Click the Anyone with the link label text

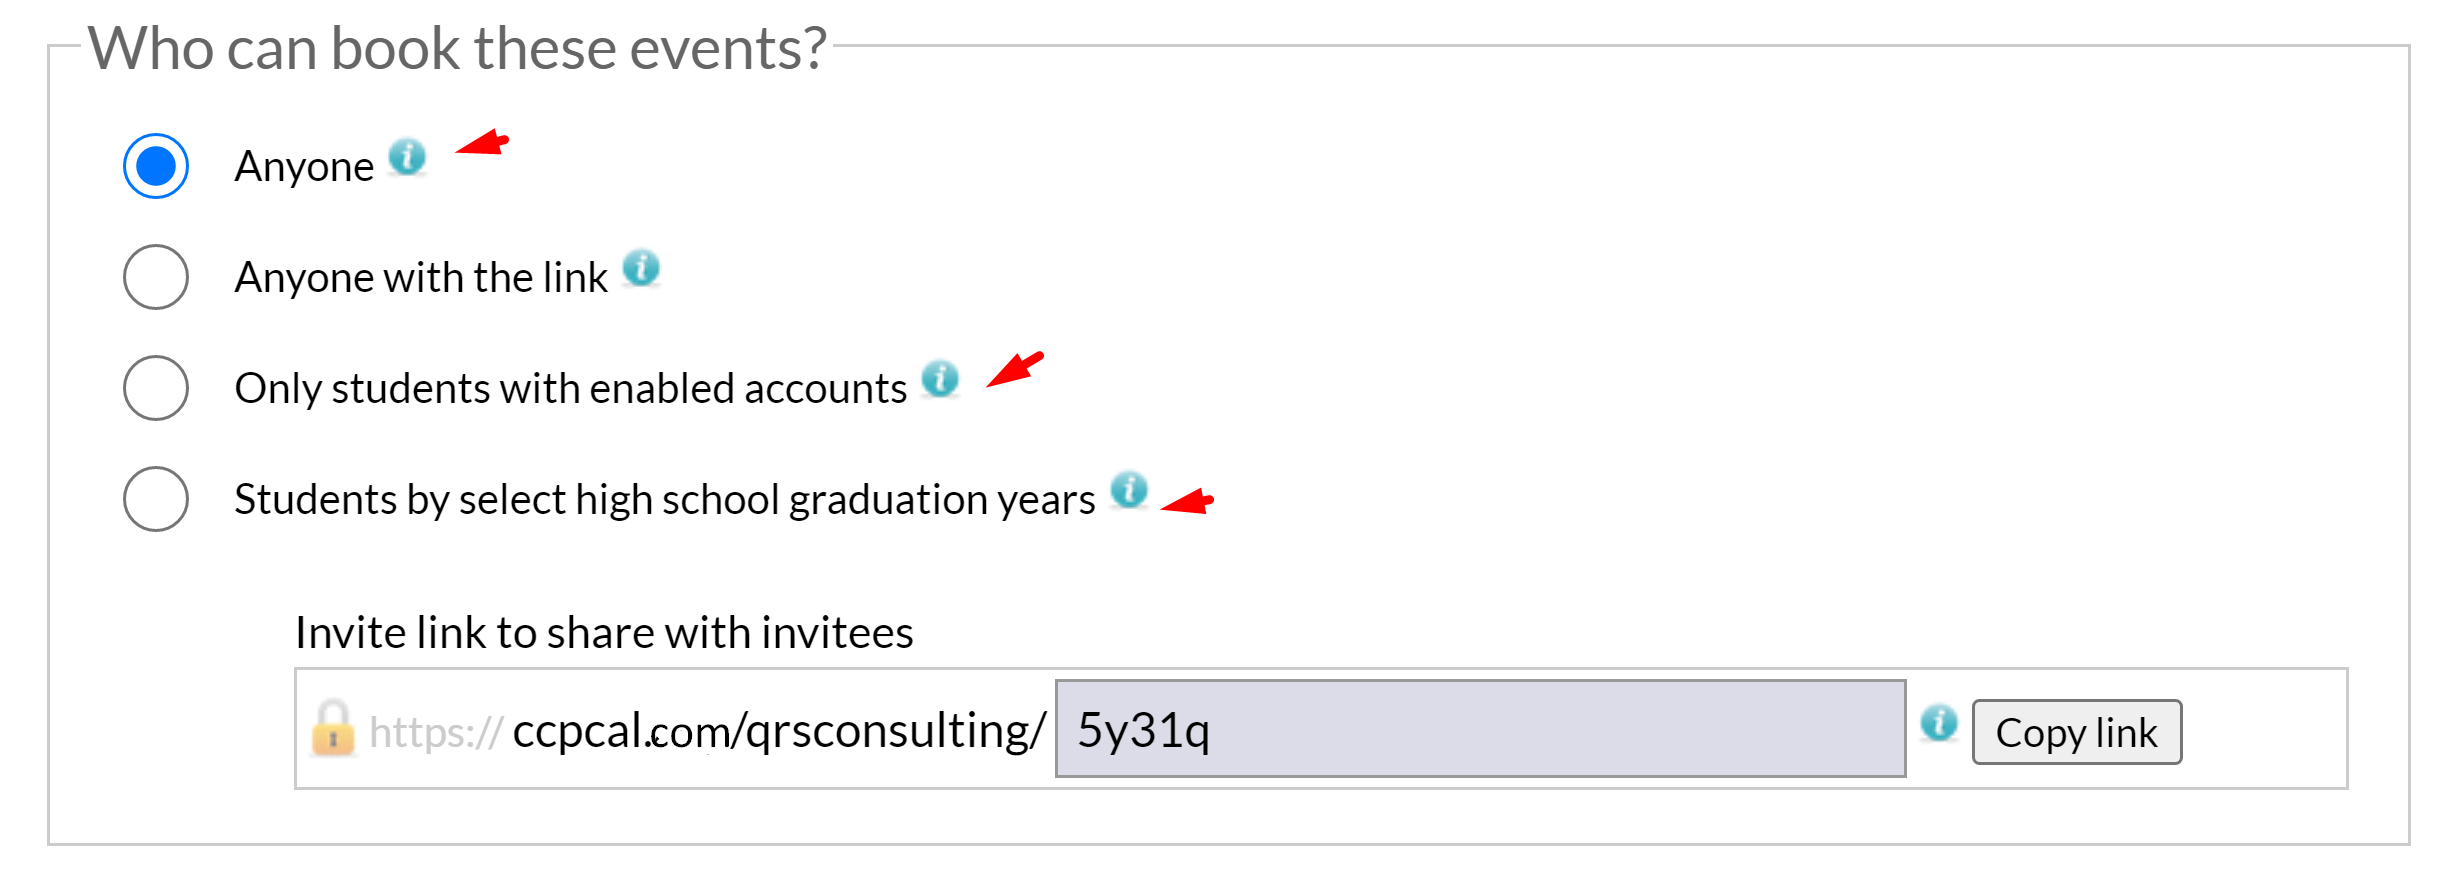click(421, 277)
